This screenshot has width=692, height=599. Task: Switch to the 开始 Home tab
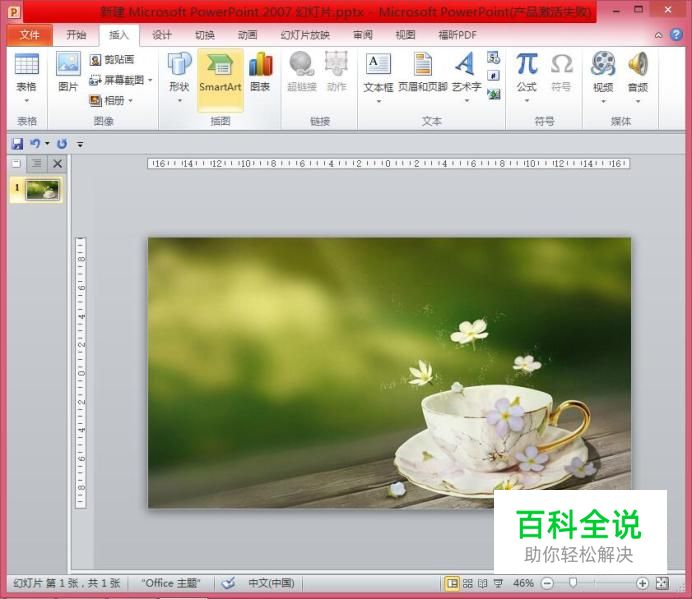[x=76, y=35]
